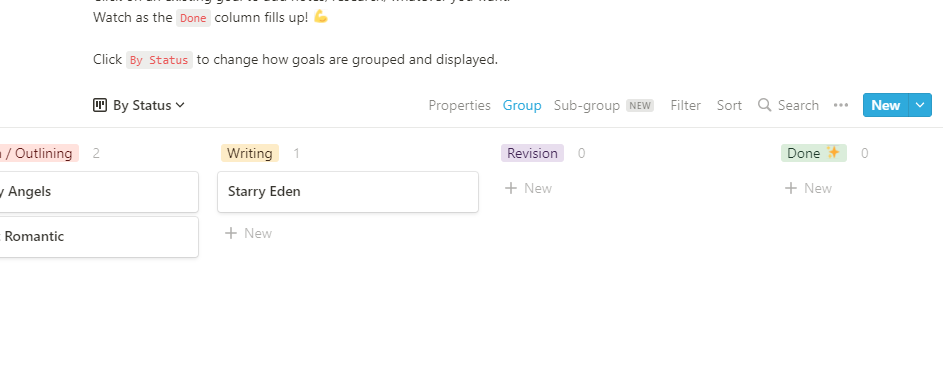Open the Filter option
The height and width of the screenshot is (390, 943).
point(686,105)
